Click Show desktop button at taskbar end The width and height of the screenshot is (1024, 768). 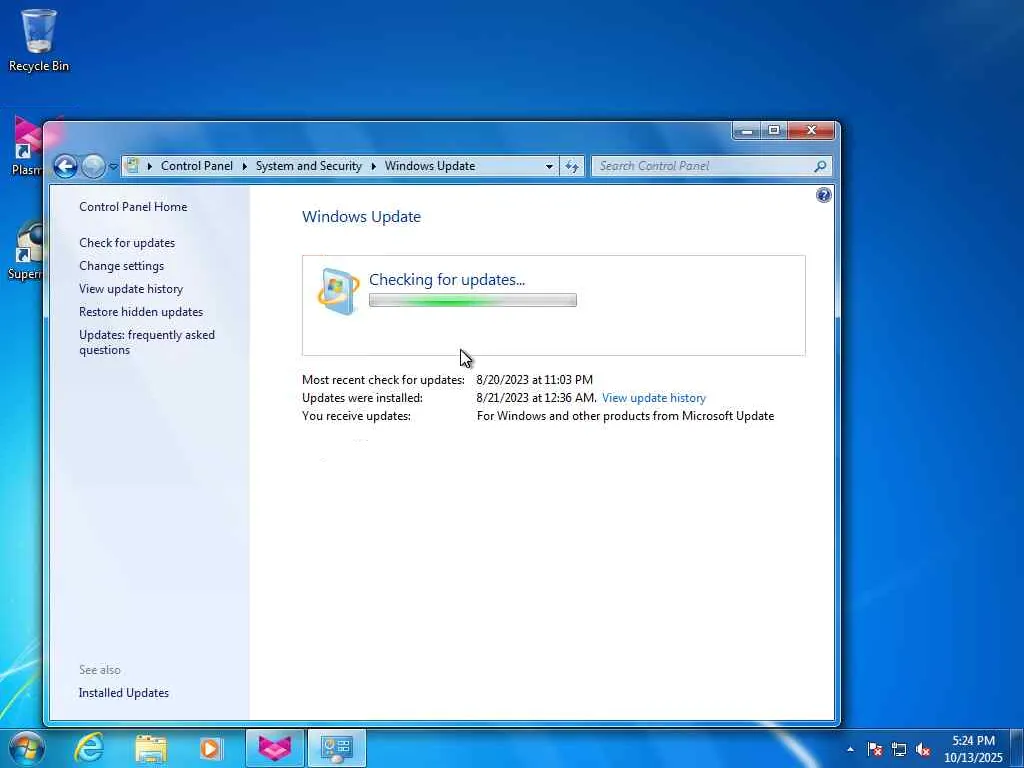click(1017, 748)
